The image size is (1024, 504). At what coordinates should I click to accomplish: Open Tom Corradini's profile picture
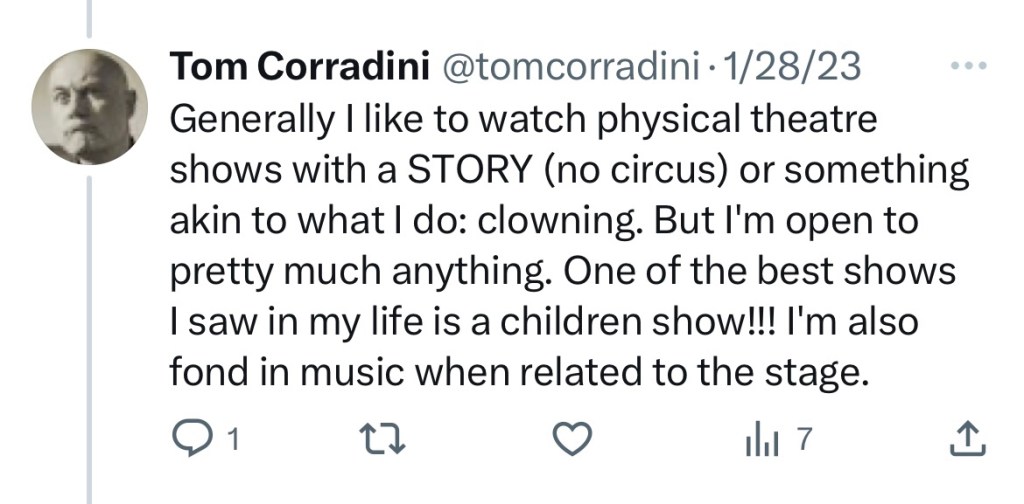click(x=90, y=107)
